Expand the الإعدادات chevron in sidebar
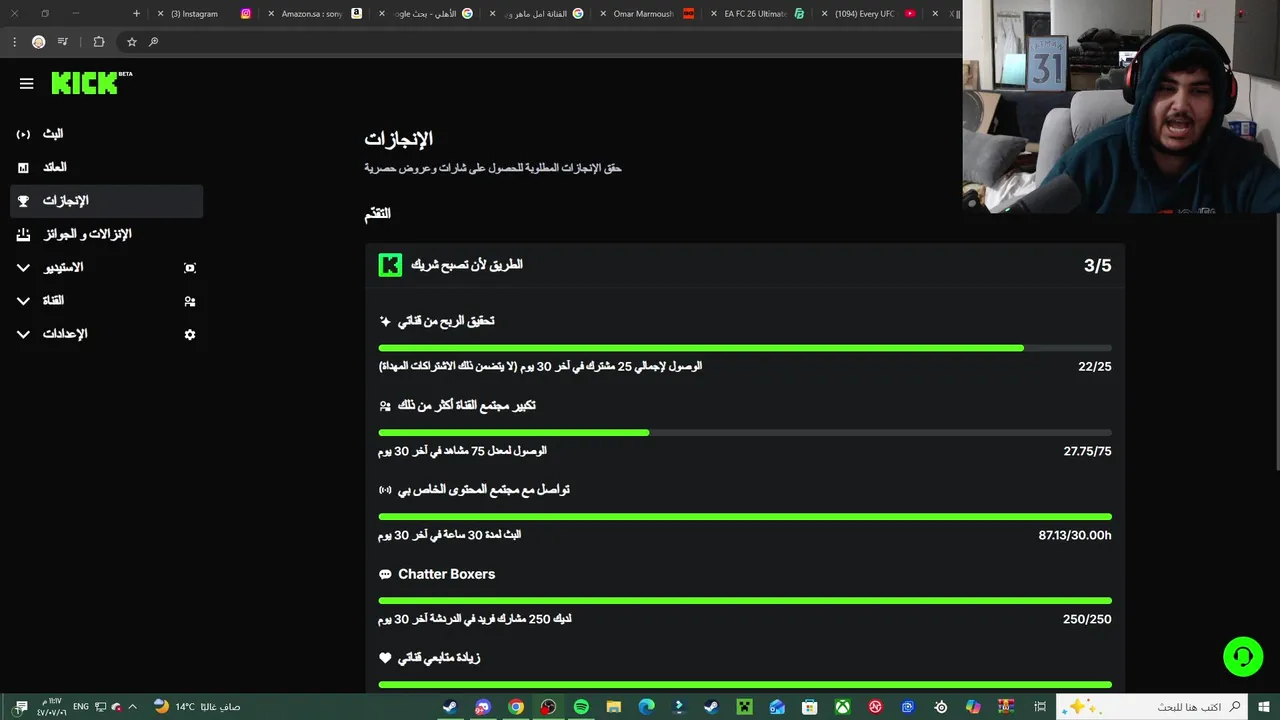The height and width of the screenshot is (720, 1280). pyautogui.click(x=23, y=334)
